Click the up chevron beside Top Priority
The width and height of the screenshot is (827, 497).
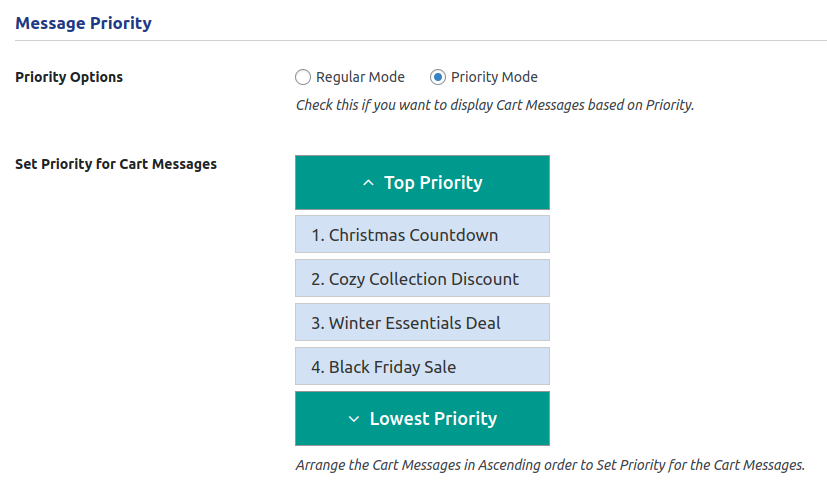click(x=368, y=183)
